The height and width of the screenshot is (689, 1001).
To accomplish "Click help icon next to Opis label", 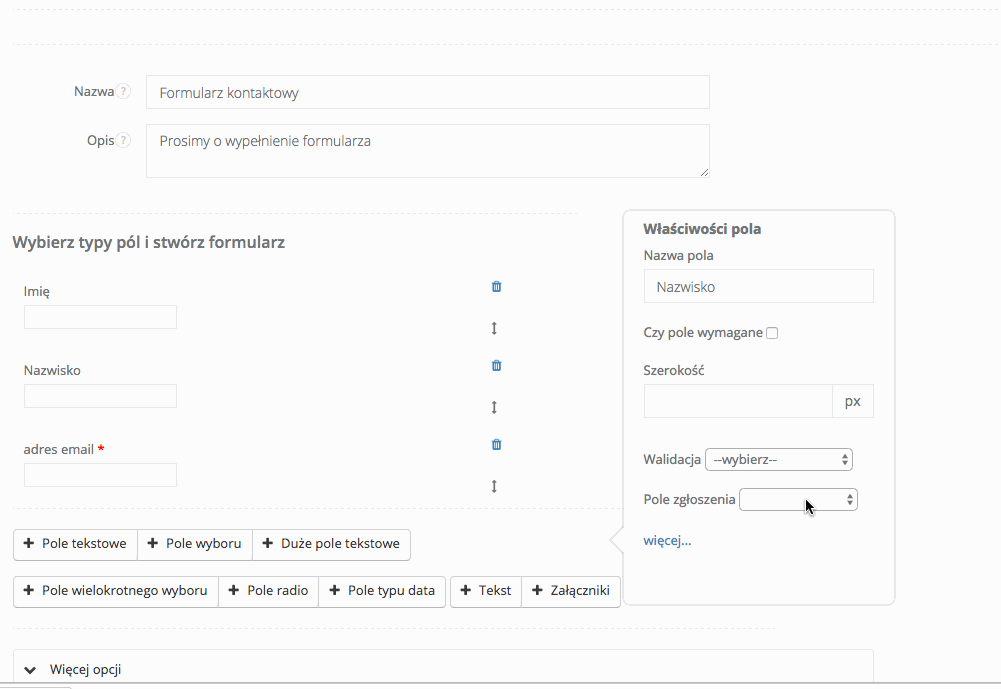I will click(123, 140).
